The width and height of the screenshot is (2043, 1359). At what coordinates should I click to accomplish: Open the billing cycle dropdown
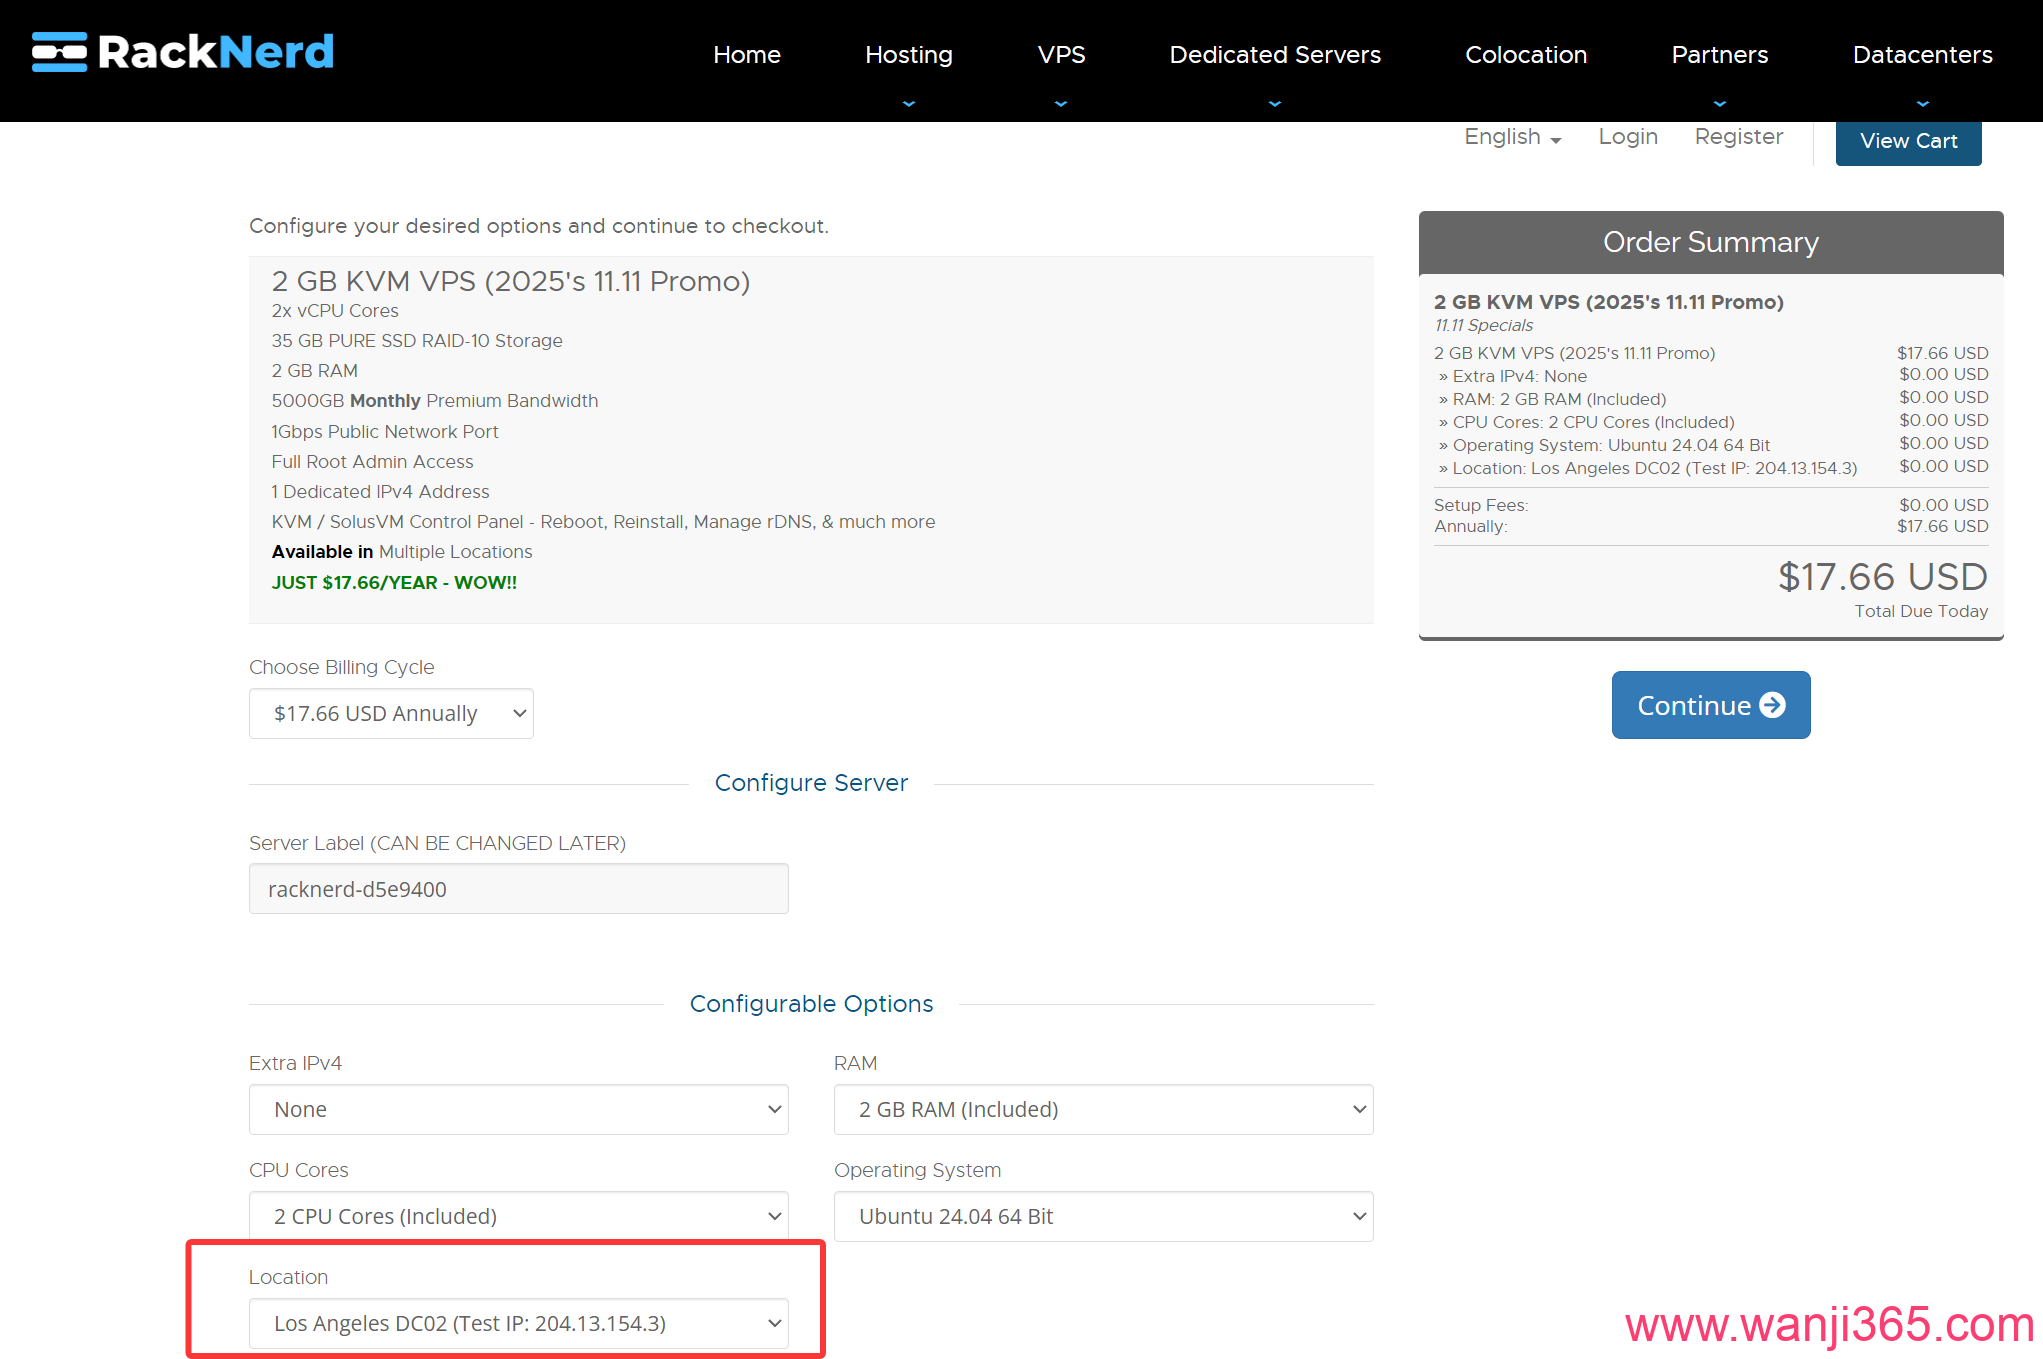(391, 713)
